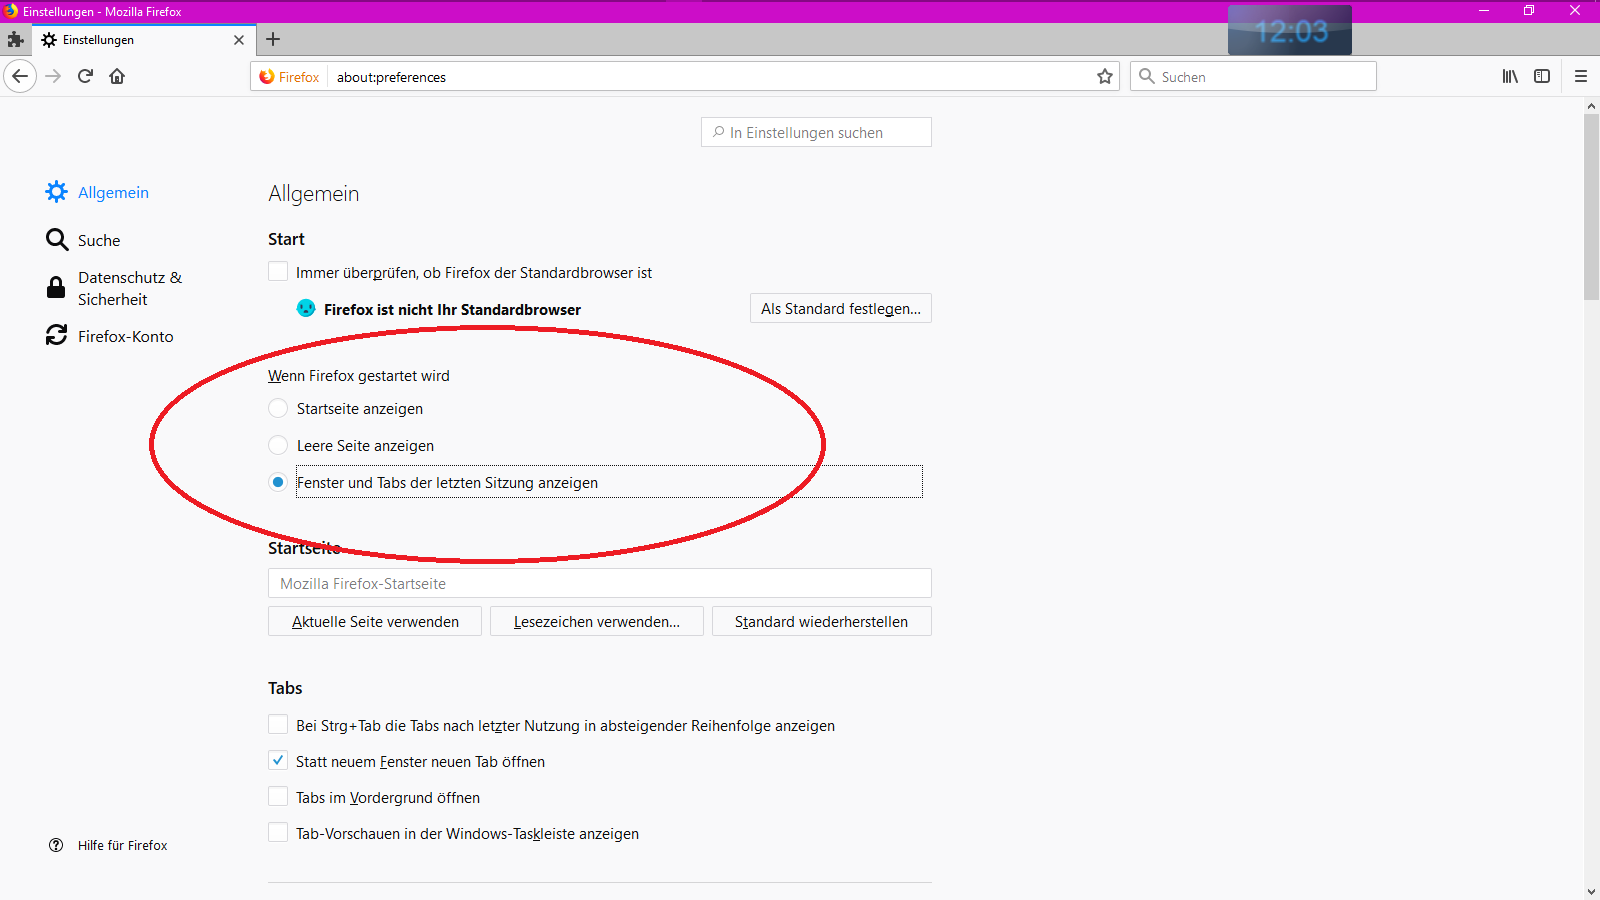Enable 'Tabs im Vordergrund öffnen' checkbox

point(278,797)
